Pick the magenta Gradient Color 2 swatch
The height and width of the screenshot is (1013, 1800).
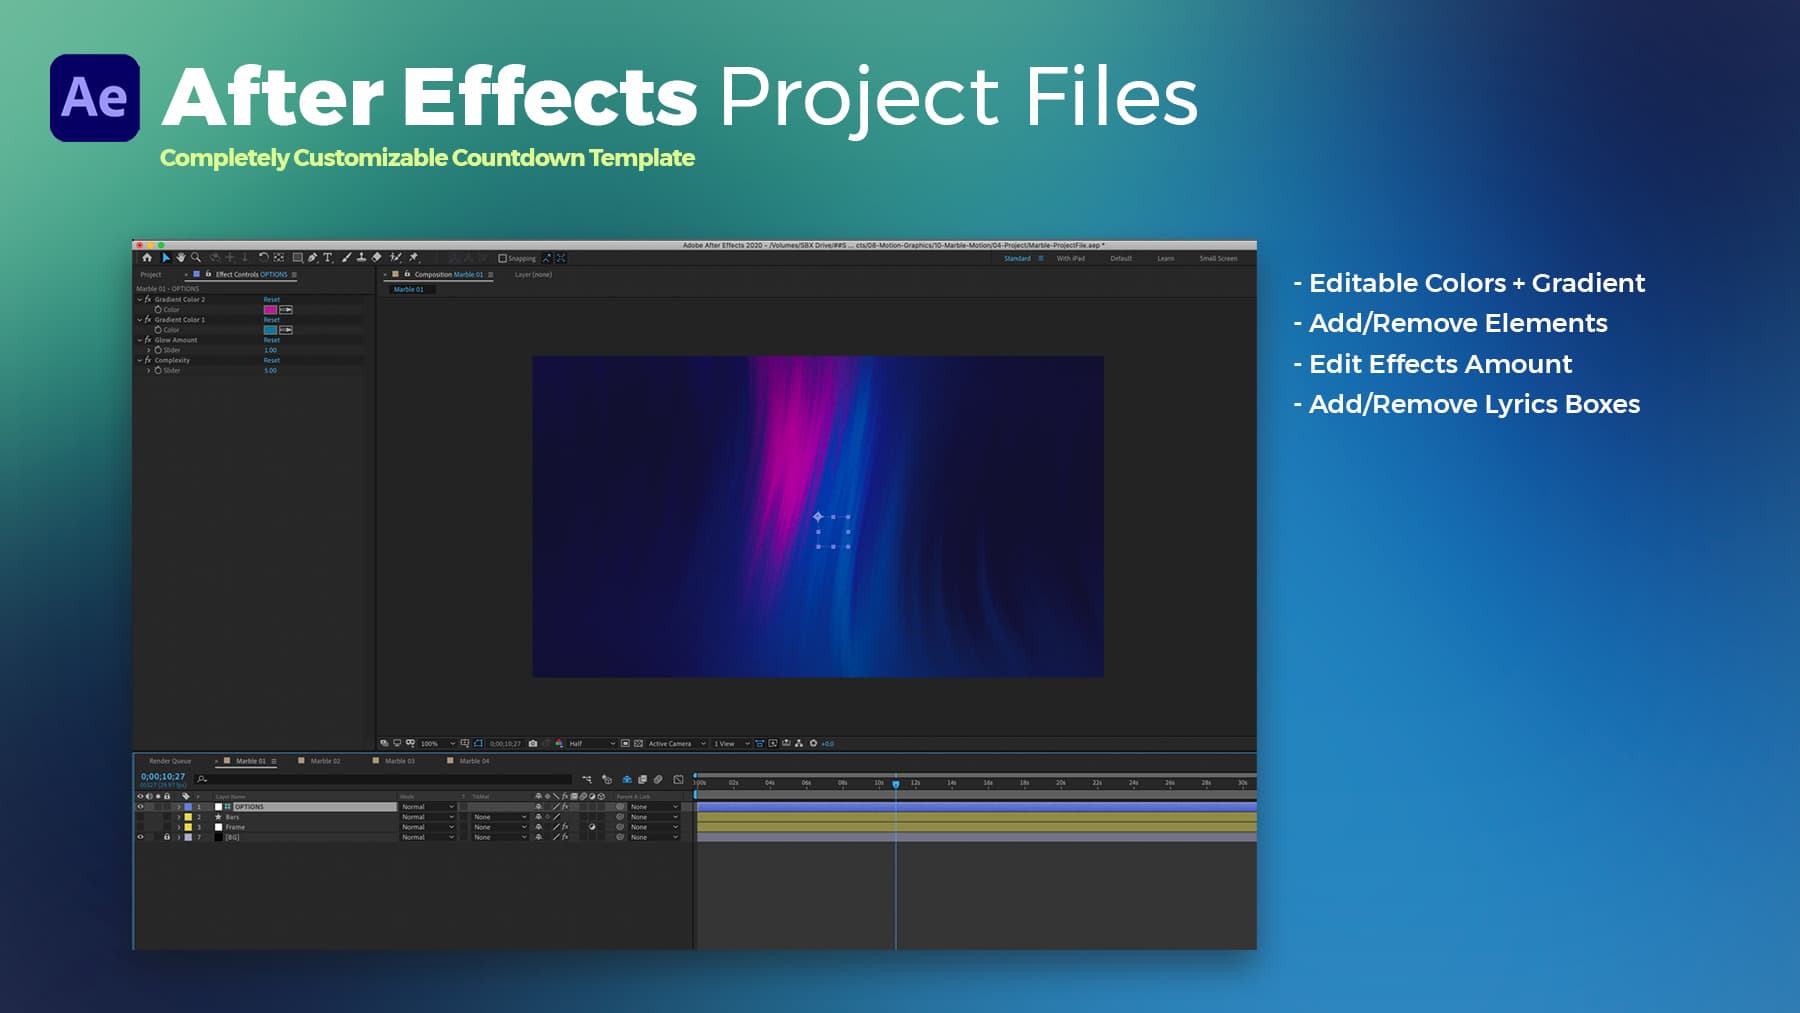point(270,310)
